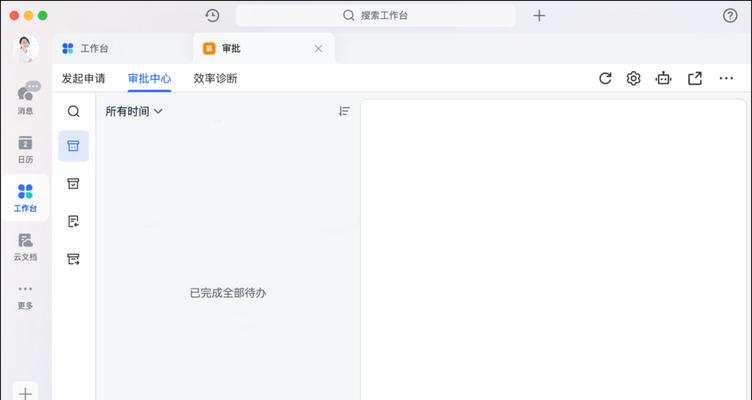Go to 发起申请 tab
The image size is (752, 400).
[83, 78]
